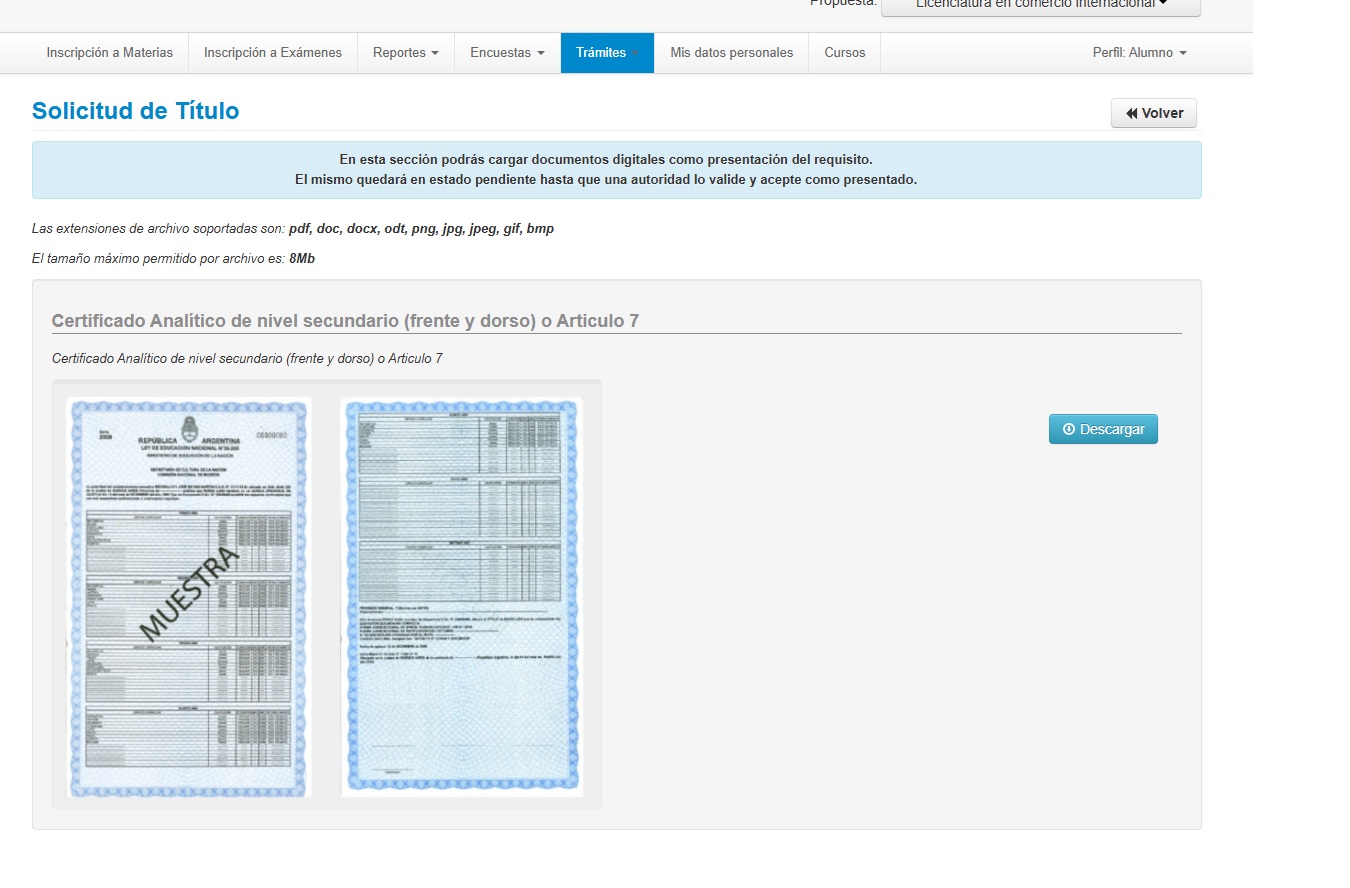The image size is (1350, 888).
Task: Click the Propuesta label at top
Action: click(842, 4)
